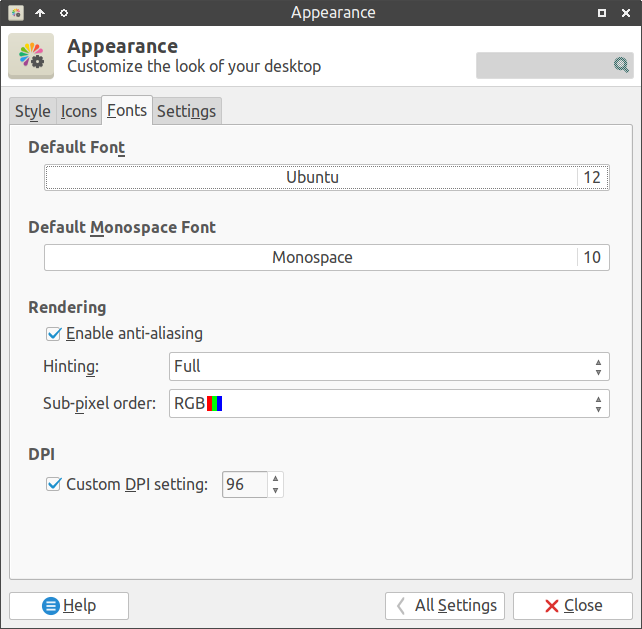The image size is (642, 629).
Task: Click the Appearance color palette icon
Action: click(31, 56)
